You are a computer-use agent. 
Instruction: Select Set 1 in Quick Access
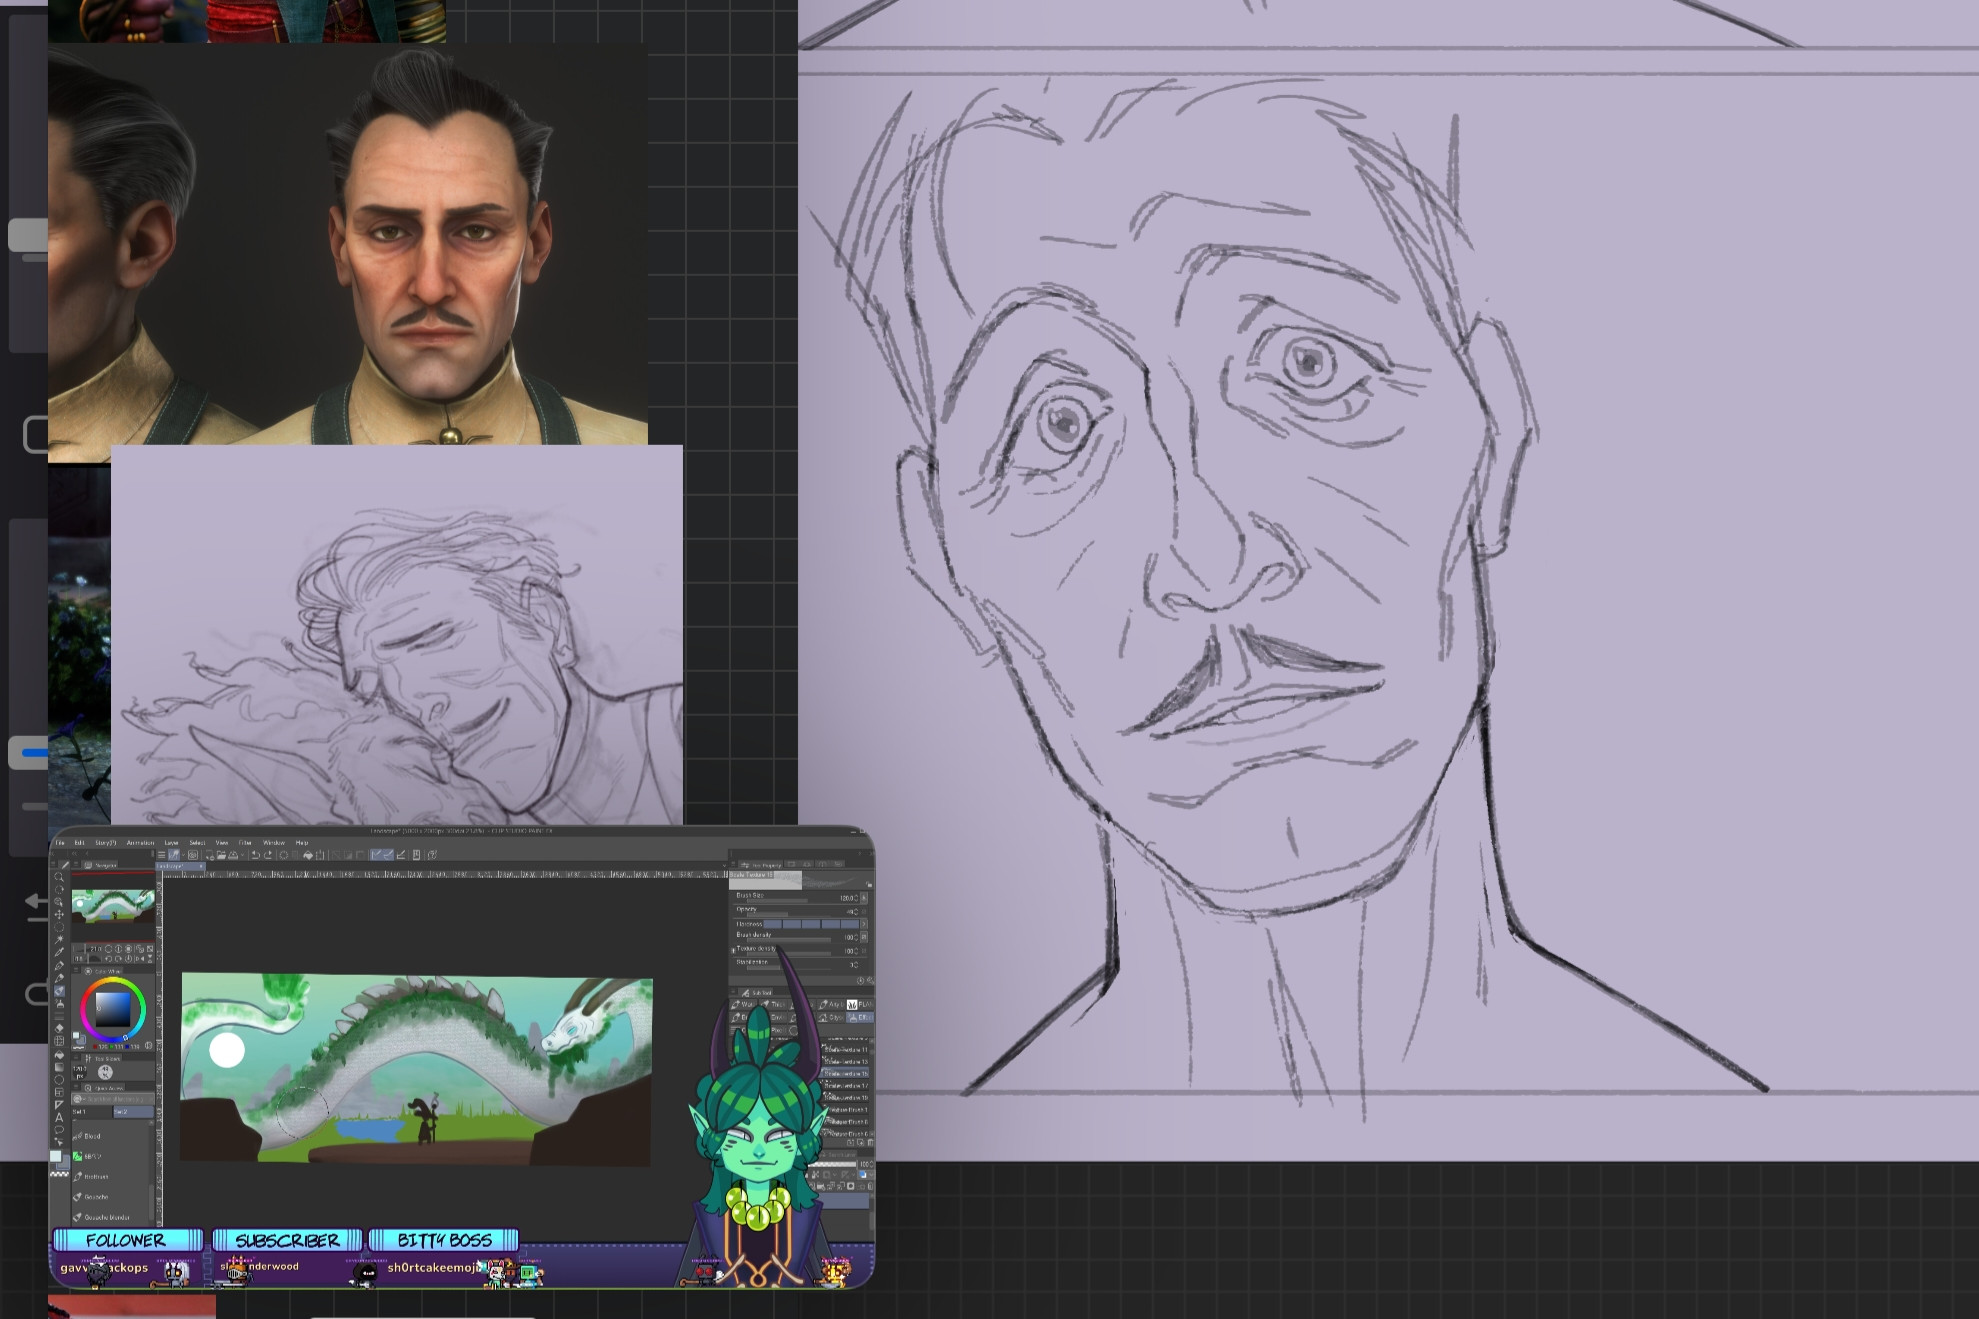point(92,1112)
